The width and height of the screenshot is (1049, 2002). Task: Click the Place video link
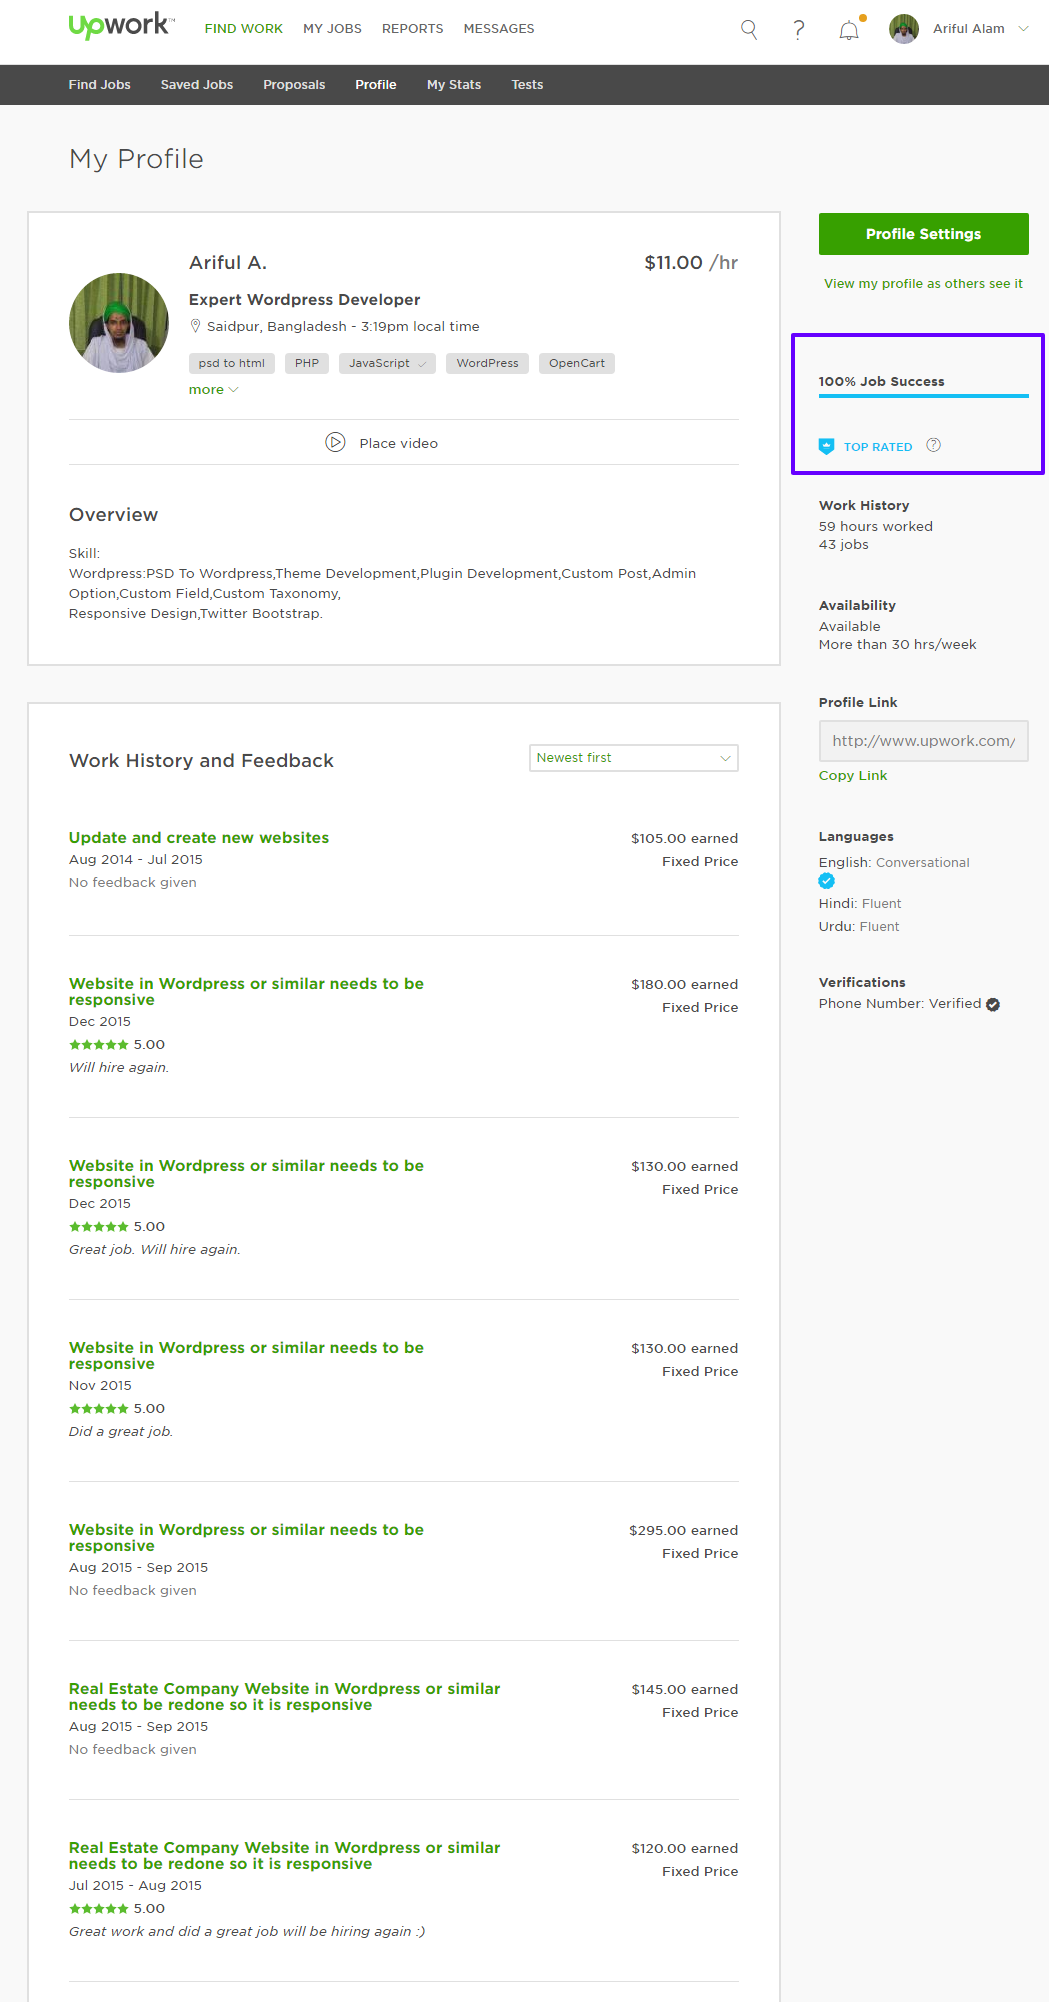pyautogui.click(x=399, y=443)
